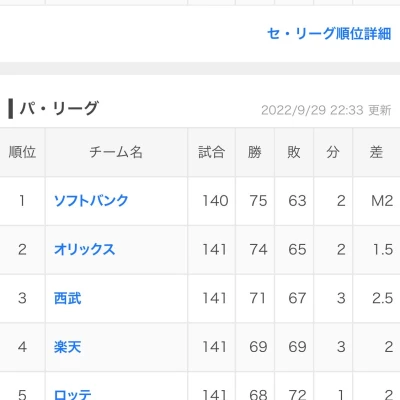Click the update timestamp 2022/9/29 22:33
The image size is (400, 400).
312,110
